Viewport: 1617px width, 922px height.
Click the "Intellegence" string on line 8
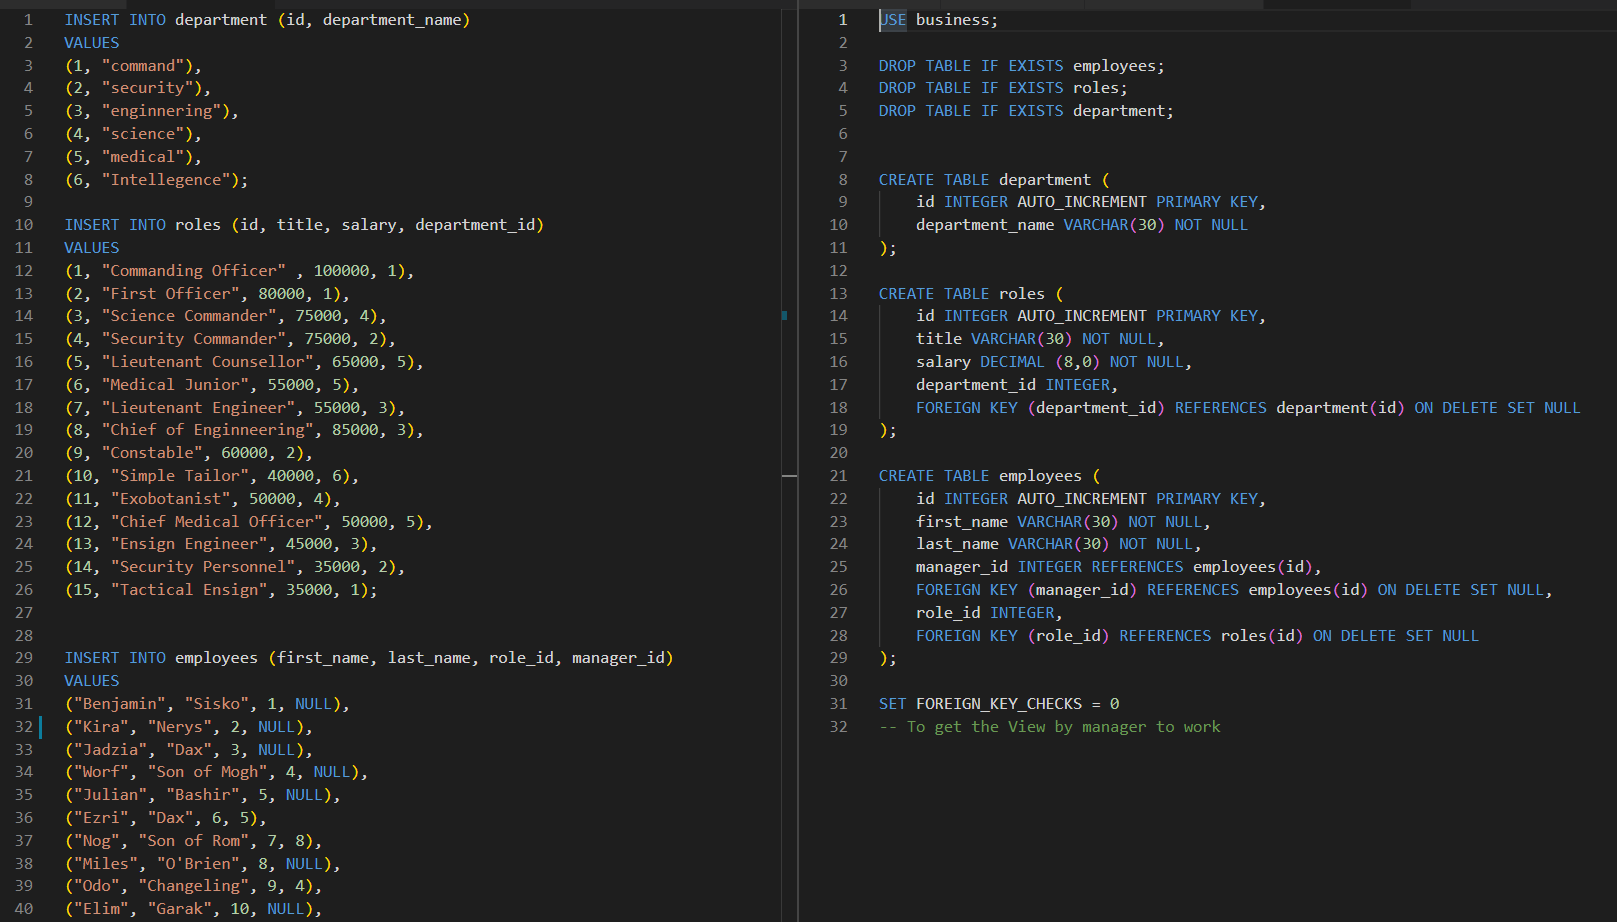(166, 180)
